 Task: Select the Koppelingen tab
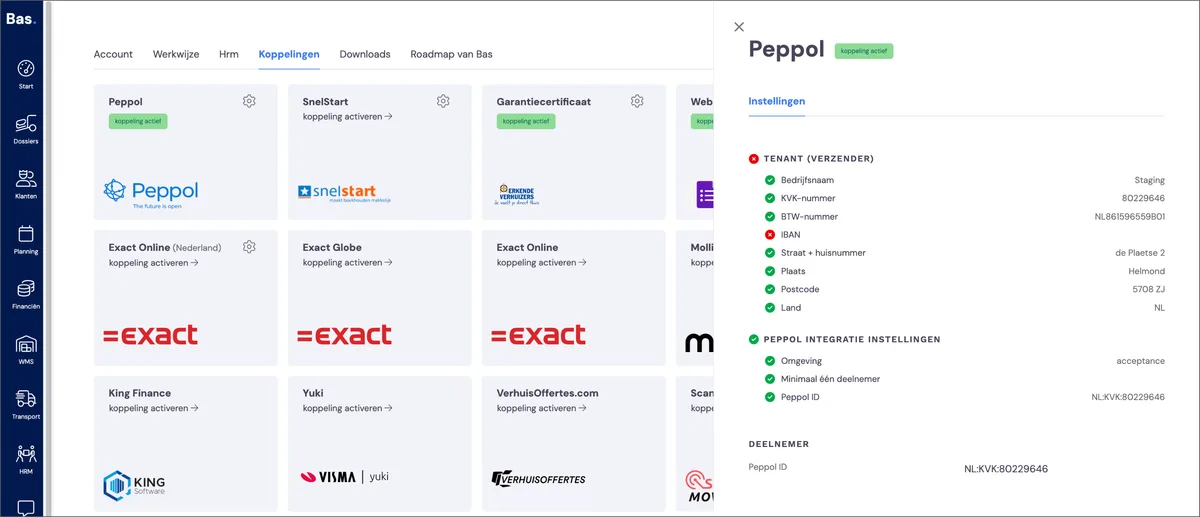coord(289,54)
